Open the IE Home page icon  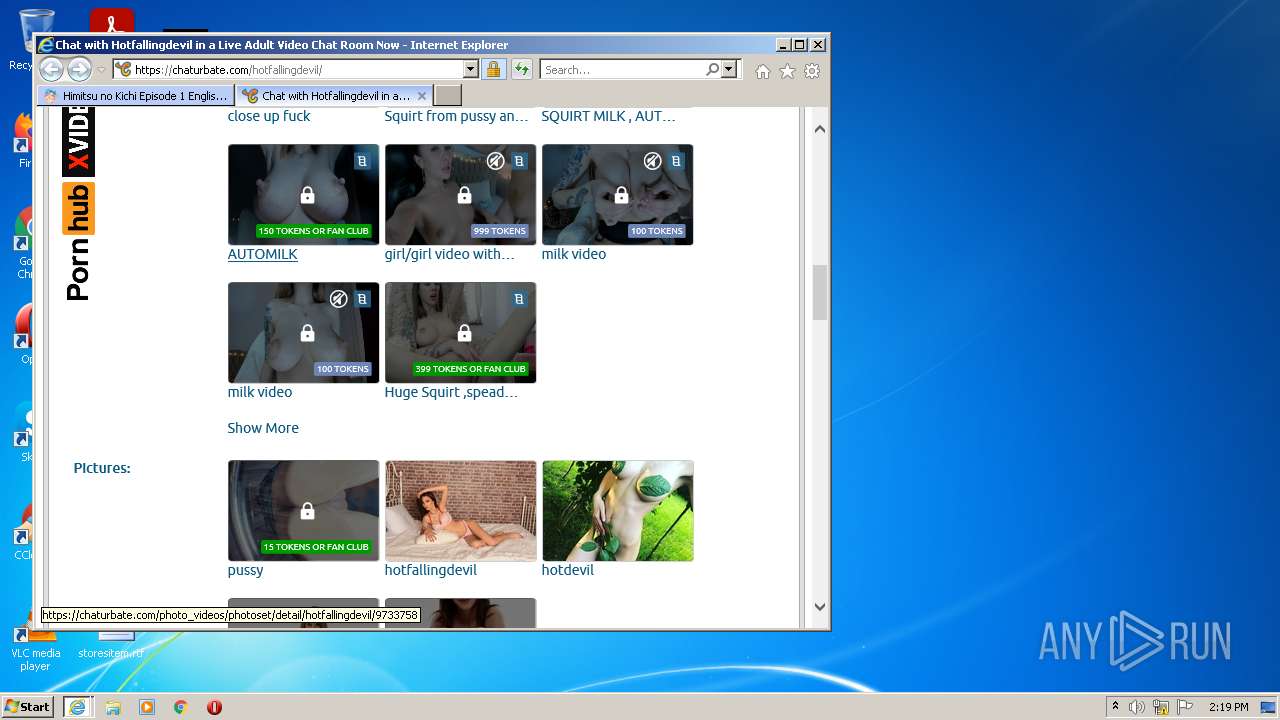click(763, 71)
